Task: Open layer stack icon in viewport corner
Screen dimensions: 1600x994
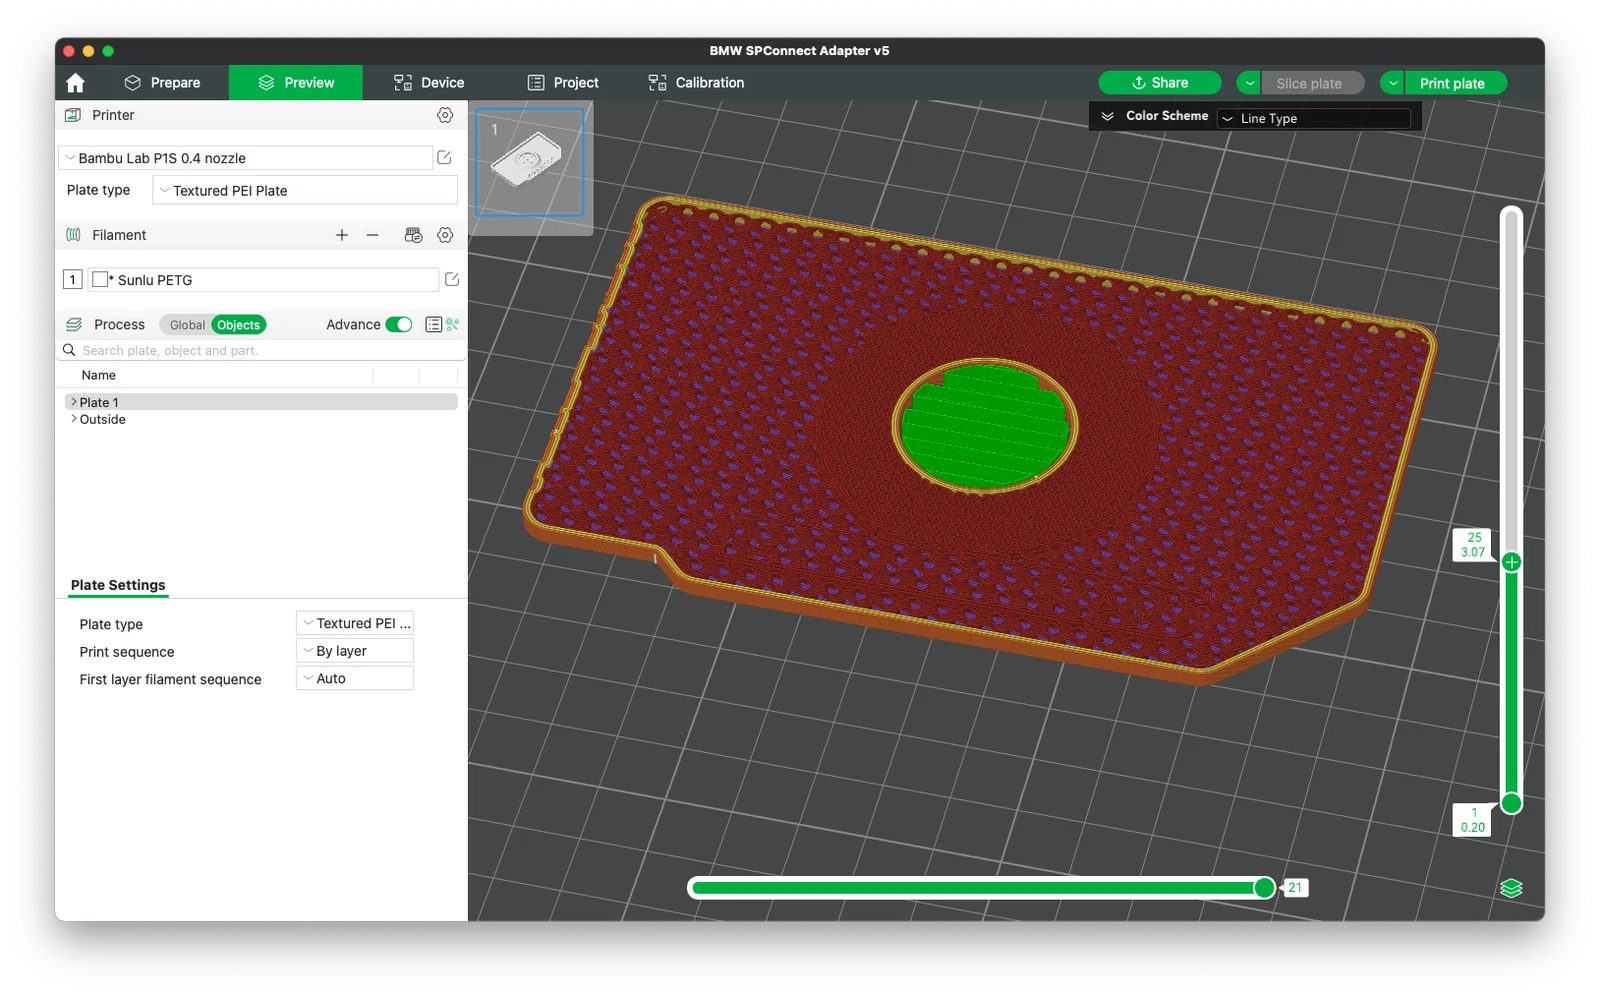Action: click(x=1511, y=888)
